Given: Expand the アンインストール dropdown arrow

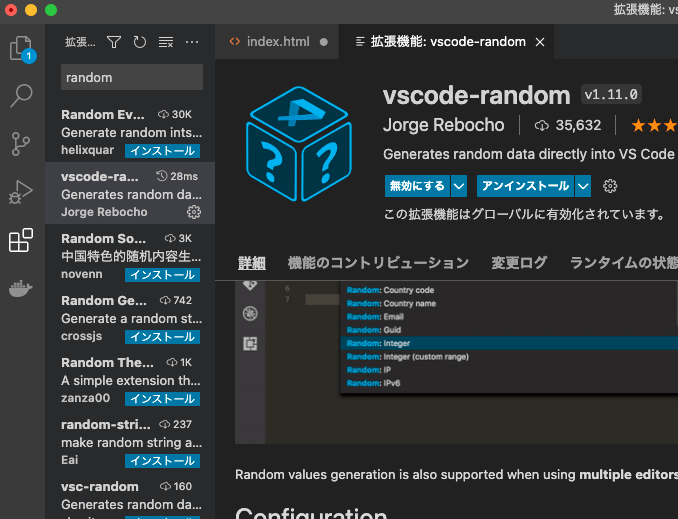Looking at the screenshot, I should [583, 186].
